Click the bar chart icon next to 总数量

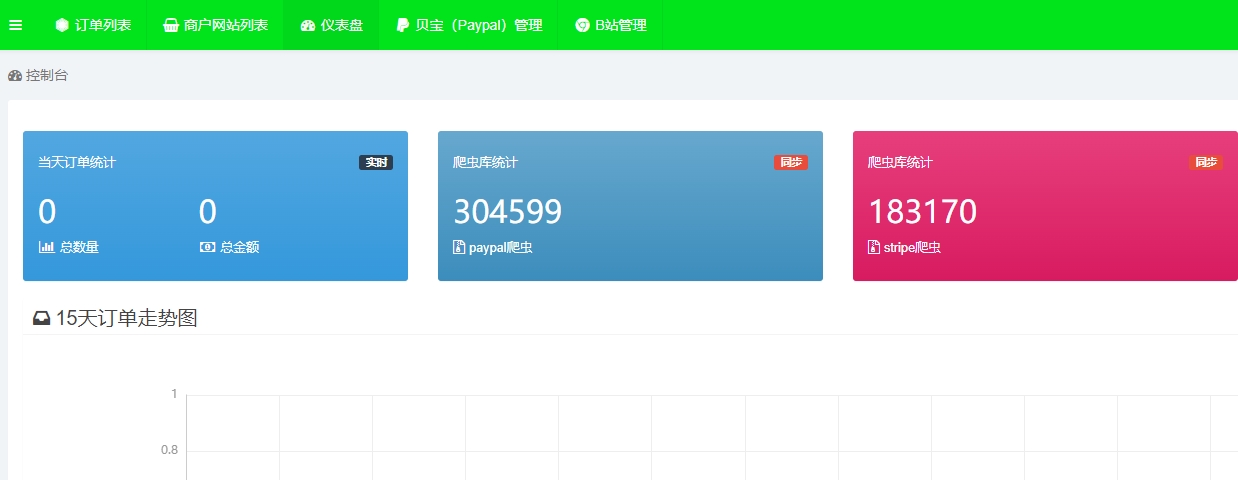tap(46, 247)
